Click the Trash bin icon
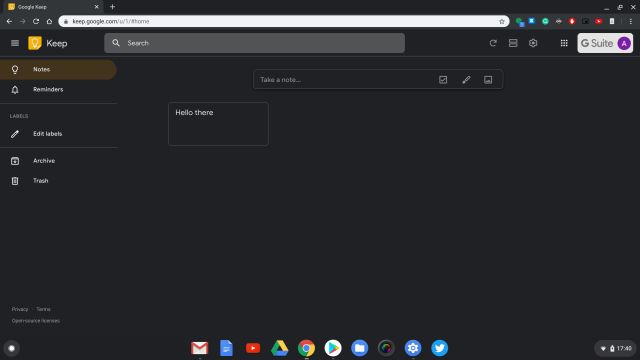 (15, 181)
